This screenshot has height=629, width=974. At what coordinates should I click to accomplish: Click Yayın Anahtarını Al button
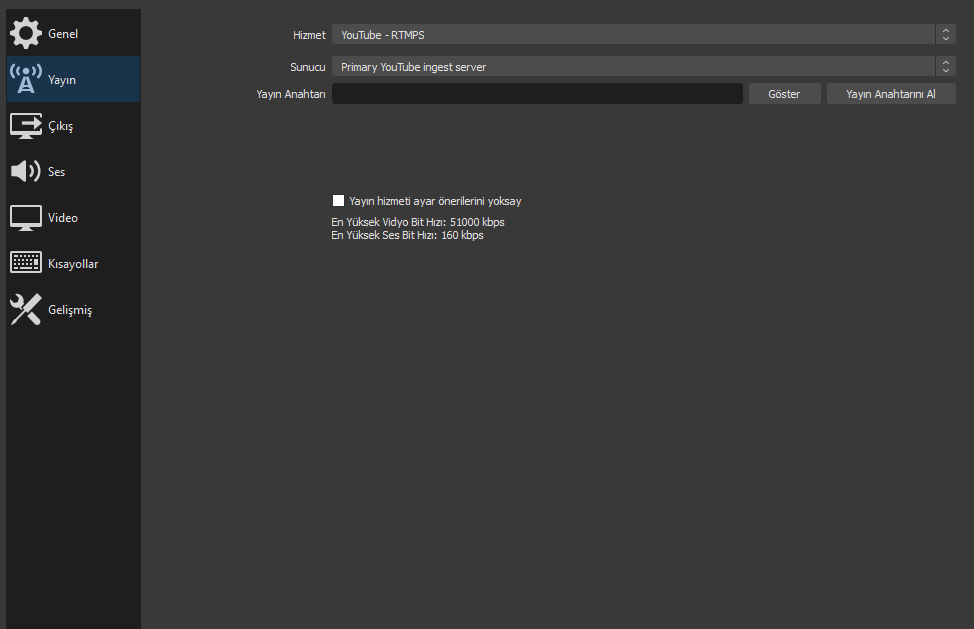coord(891,94)
